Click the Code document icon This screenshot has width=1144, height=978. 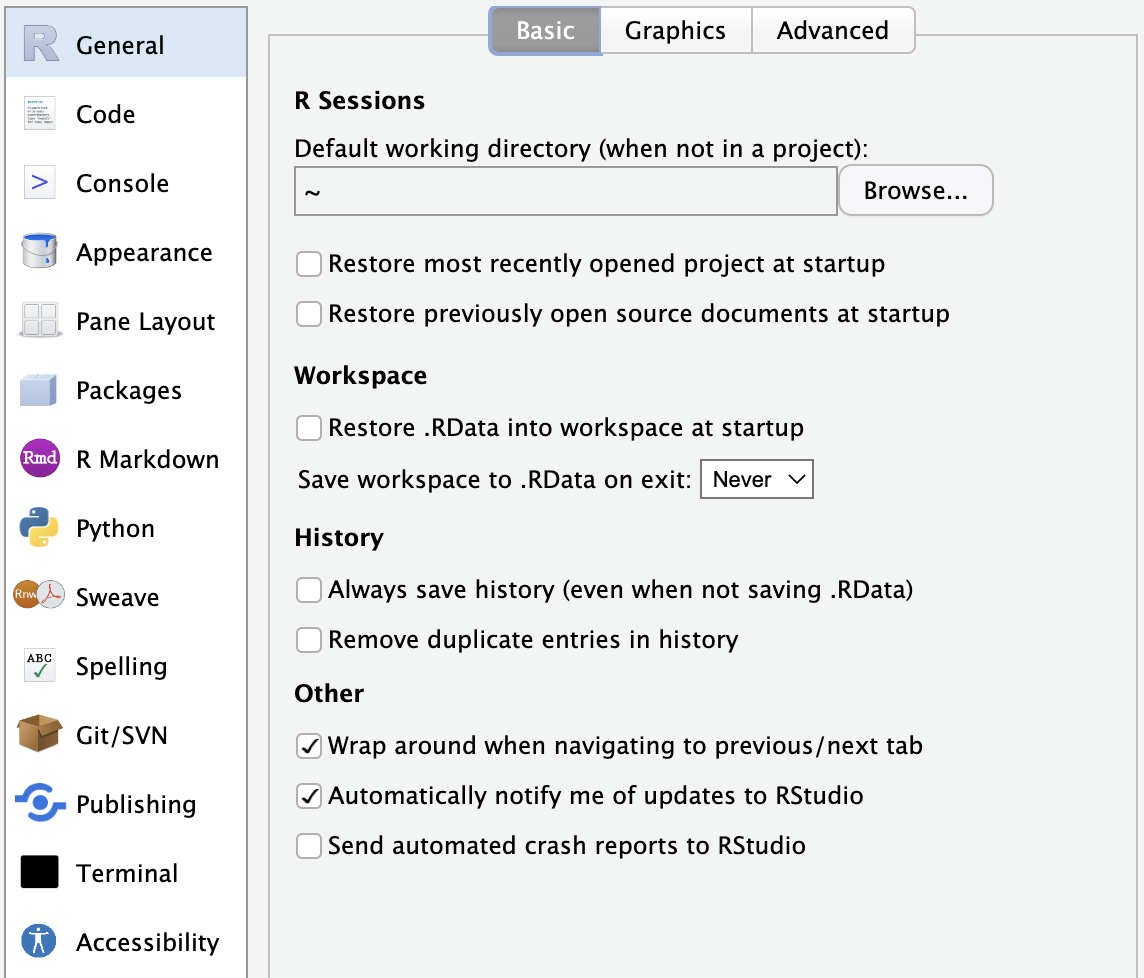pyautogui.click(x=39, y=113)
